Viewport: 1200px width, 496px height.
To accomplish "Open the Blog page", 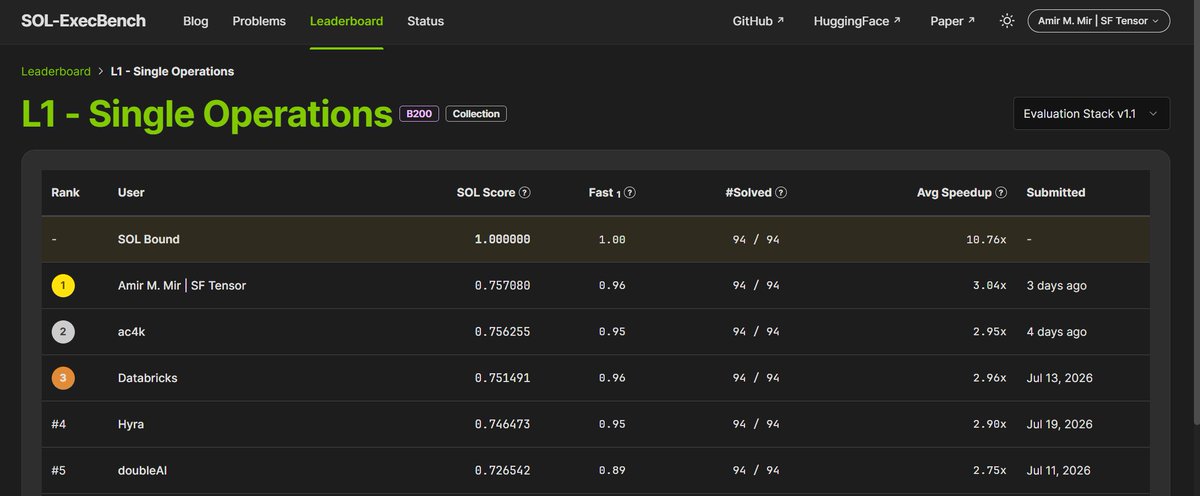I will coord(196,21).
